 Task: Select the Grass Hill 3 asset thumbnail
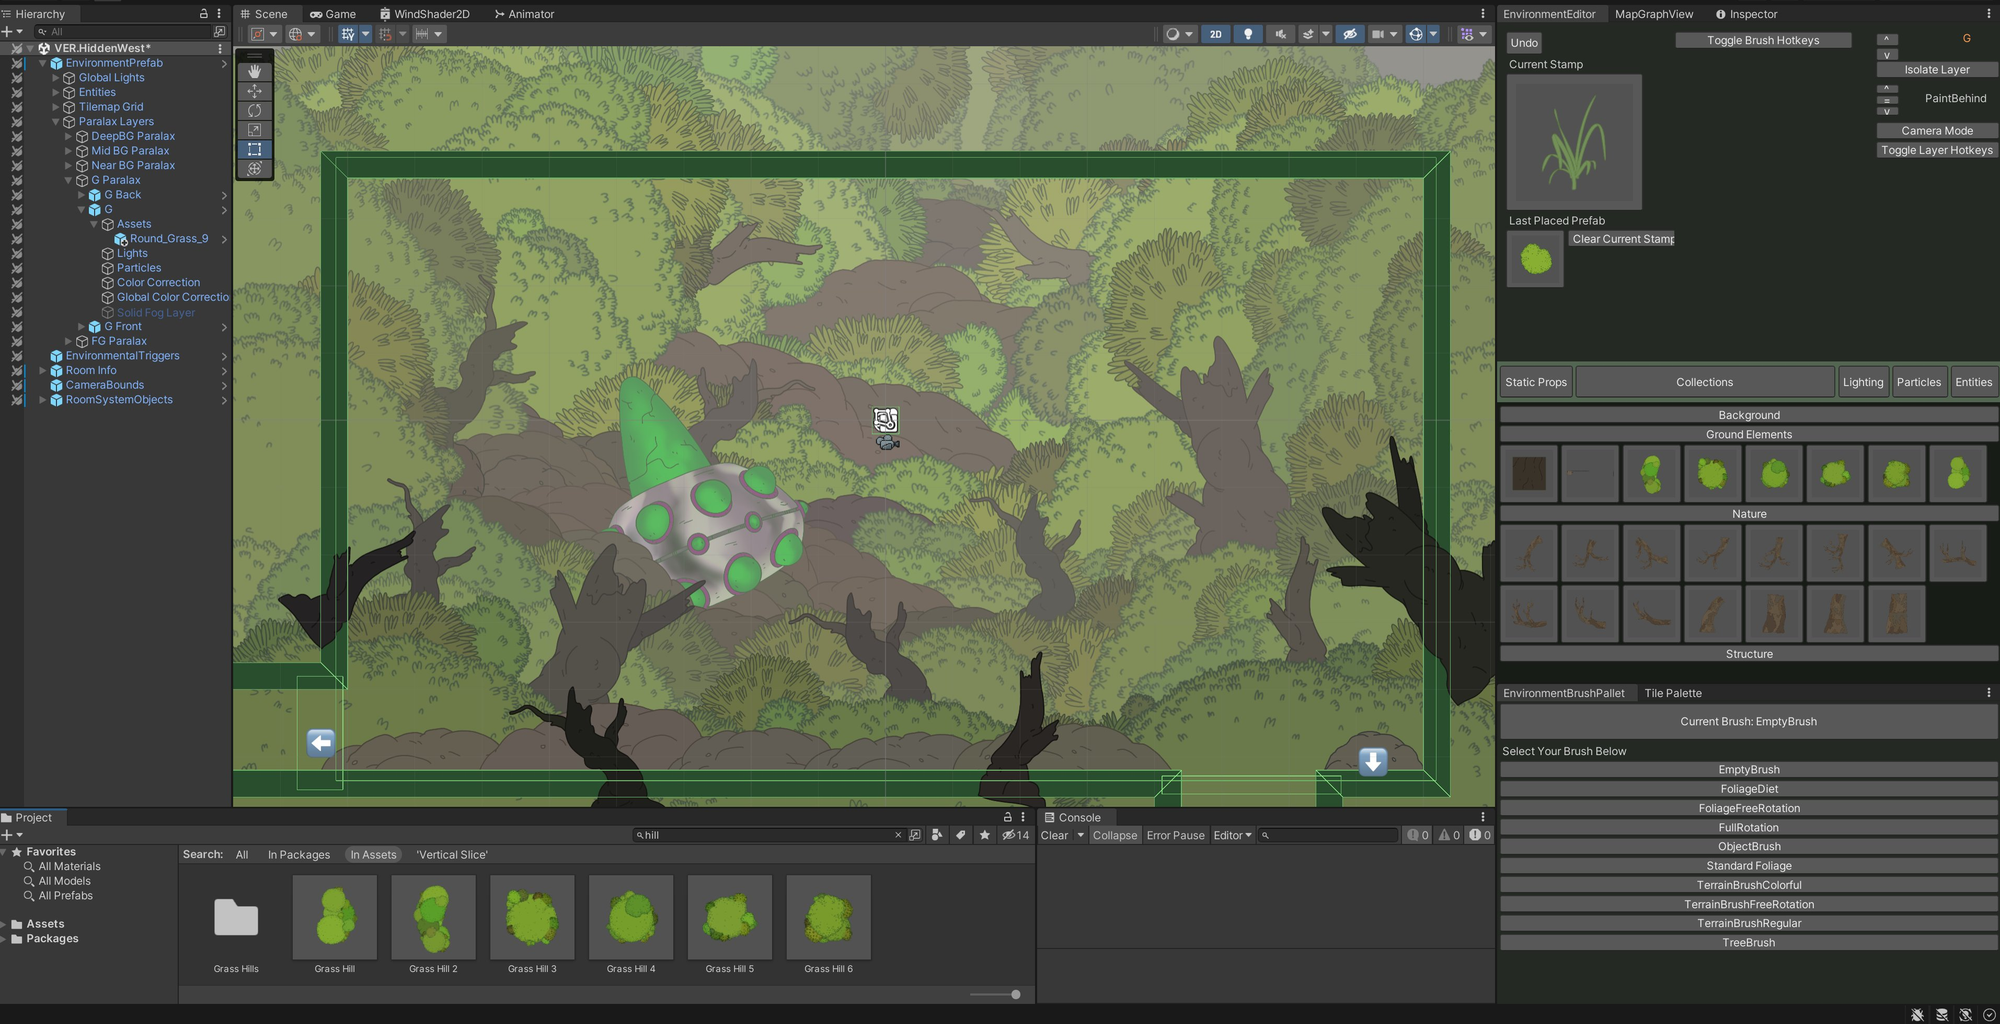tap(532, 918)
